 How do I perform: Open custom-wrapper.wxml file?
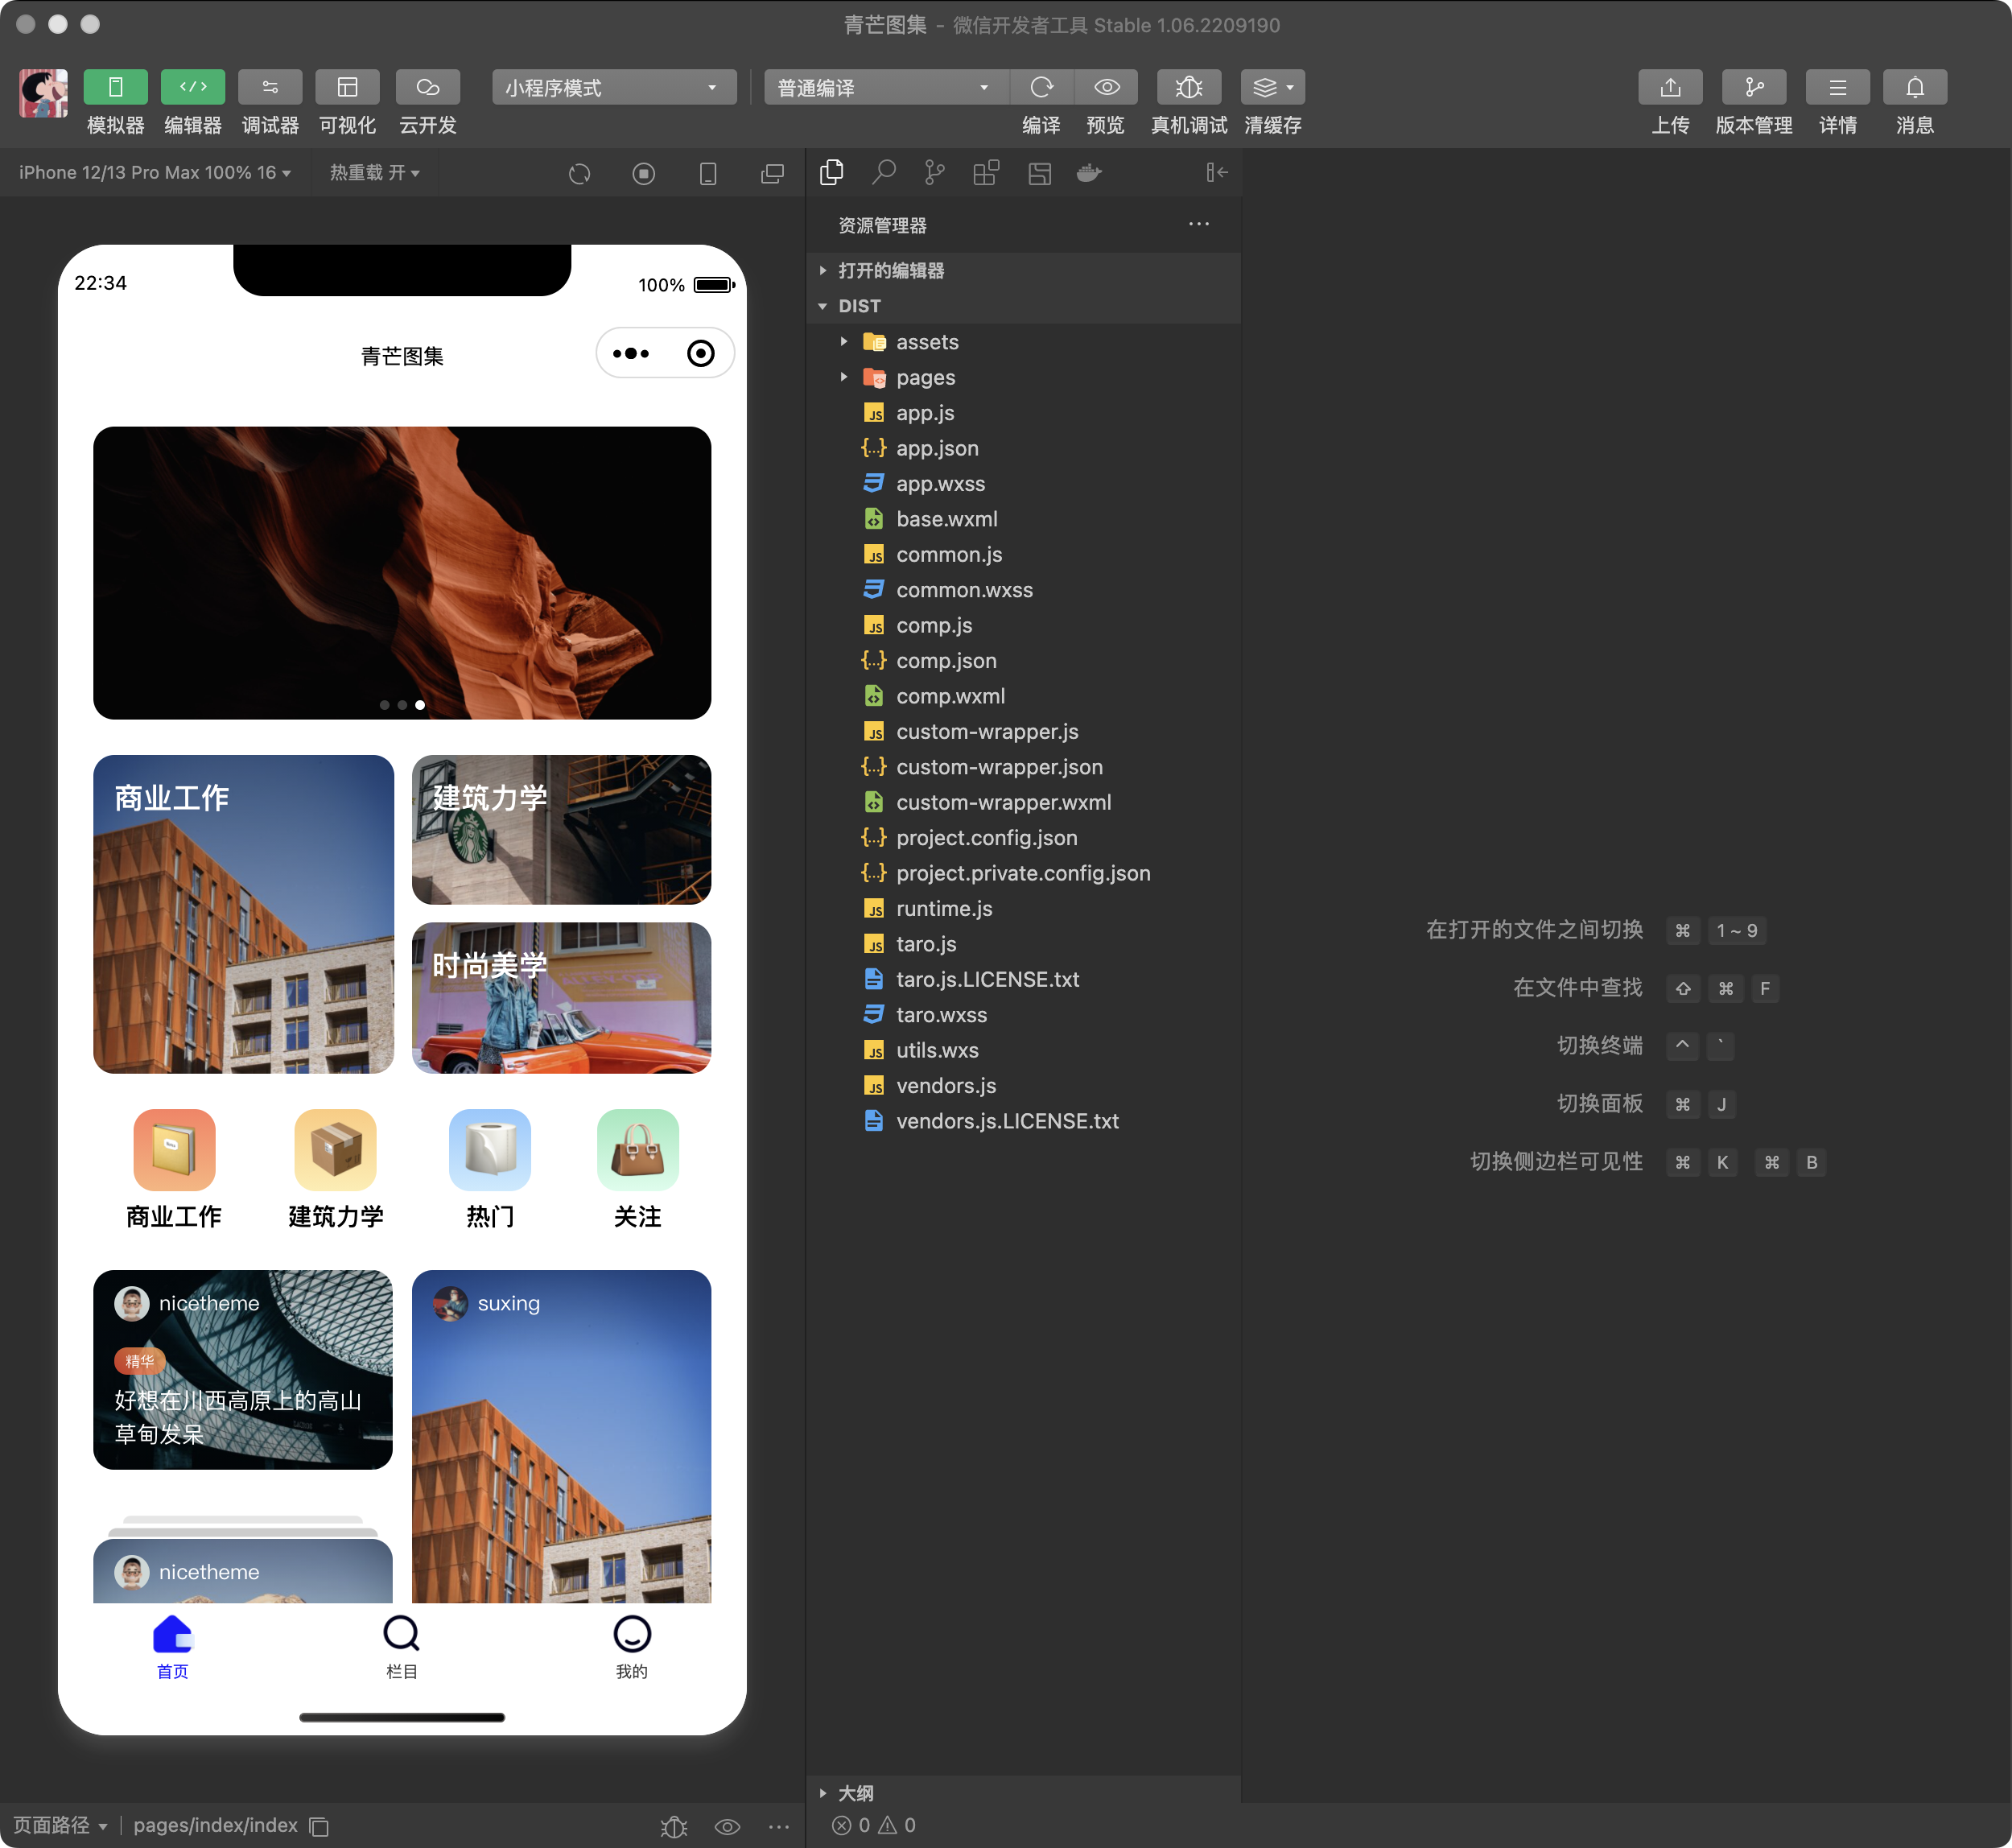coord(1023,802)
